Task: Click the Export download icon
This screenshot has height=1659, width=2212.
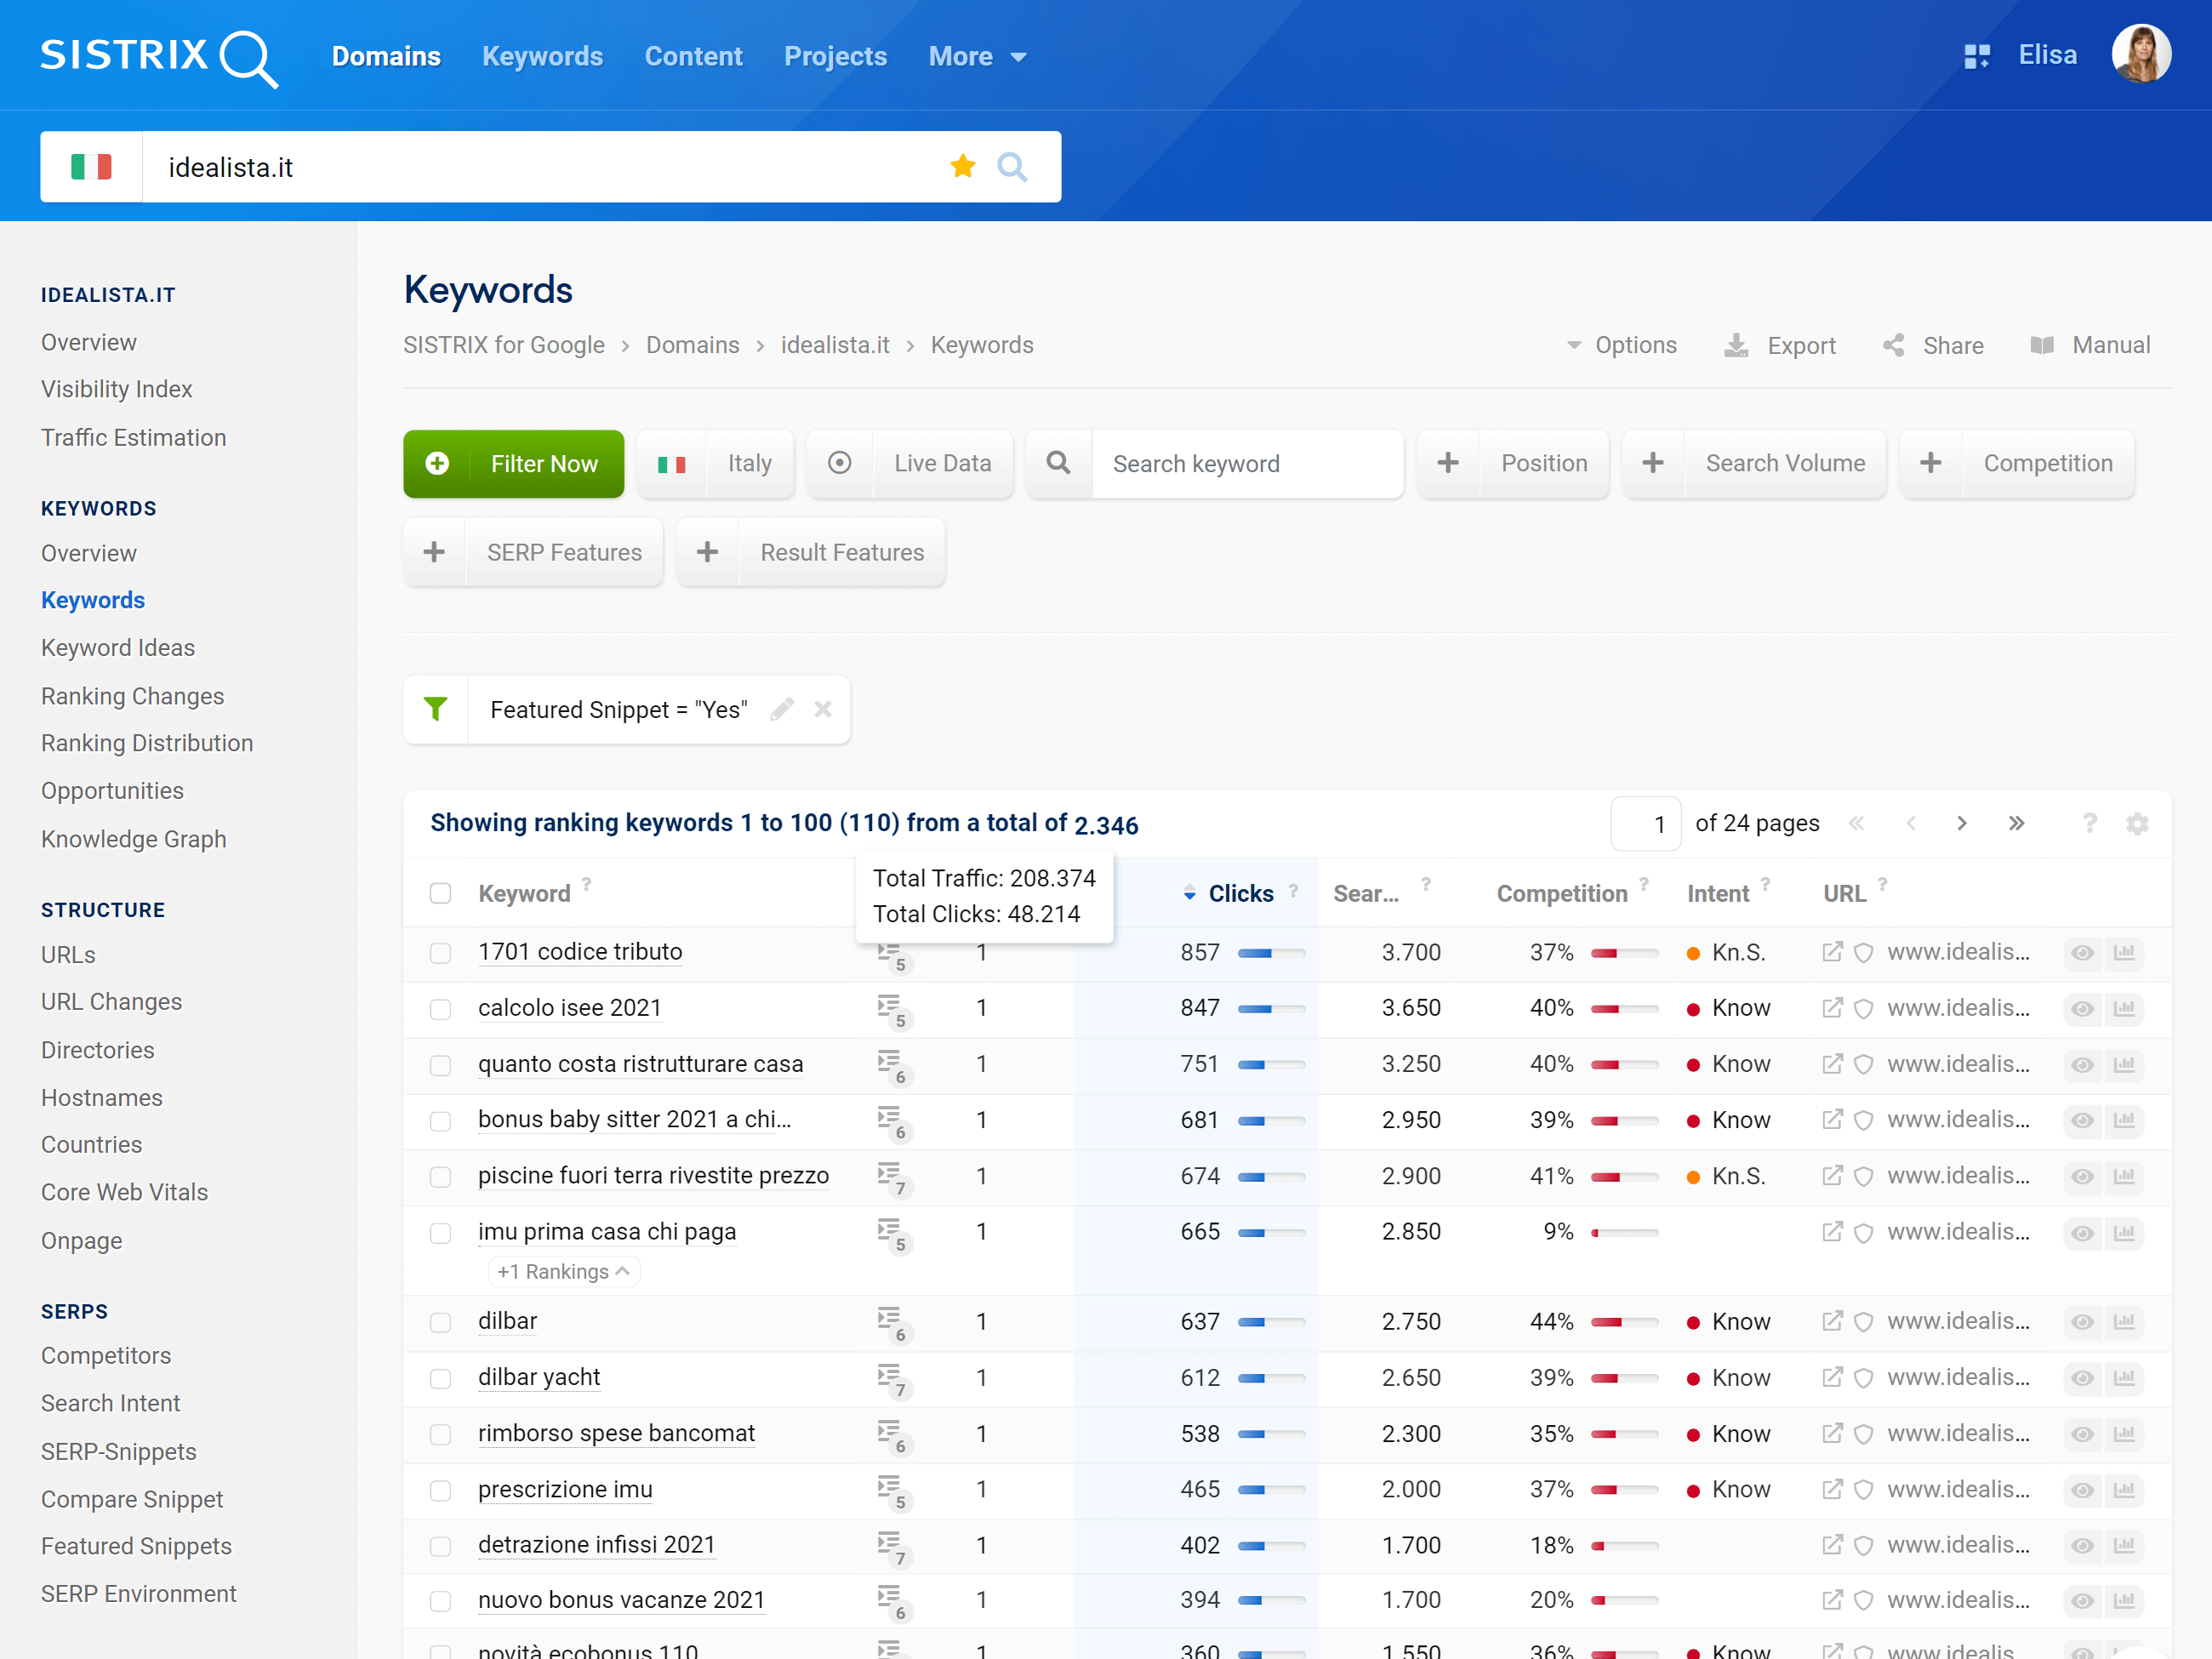Action: pyautogui.click(x=1736, y=346)
